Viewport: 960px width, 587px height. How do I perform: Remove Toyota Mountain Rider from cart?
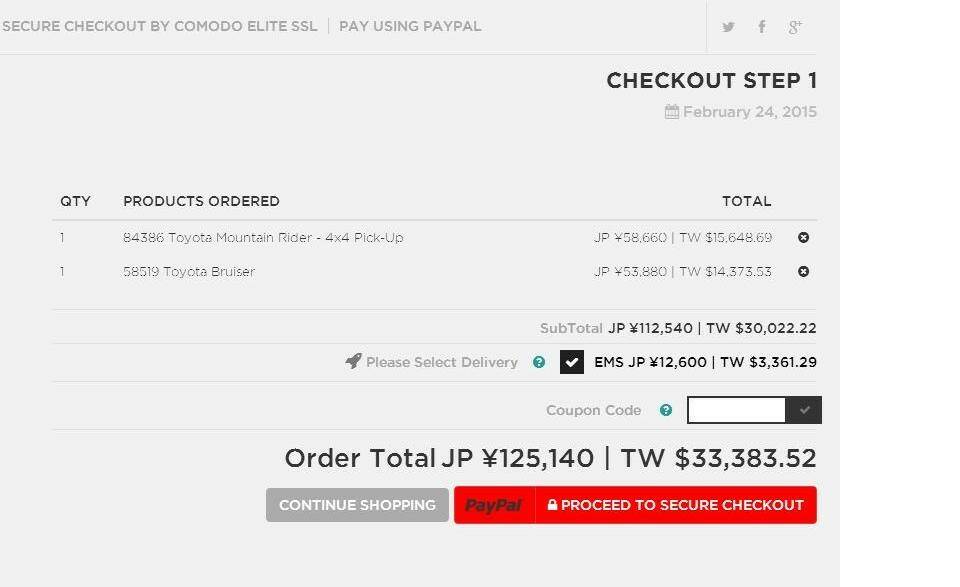click(803, 237)
